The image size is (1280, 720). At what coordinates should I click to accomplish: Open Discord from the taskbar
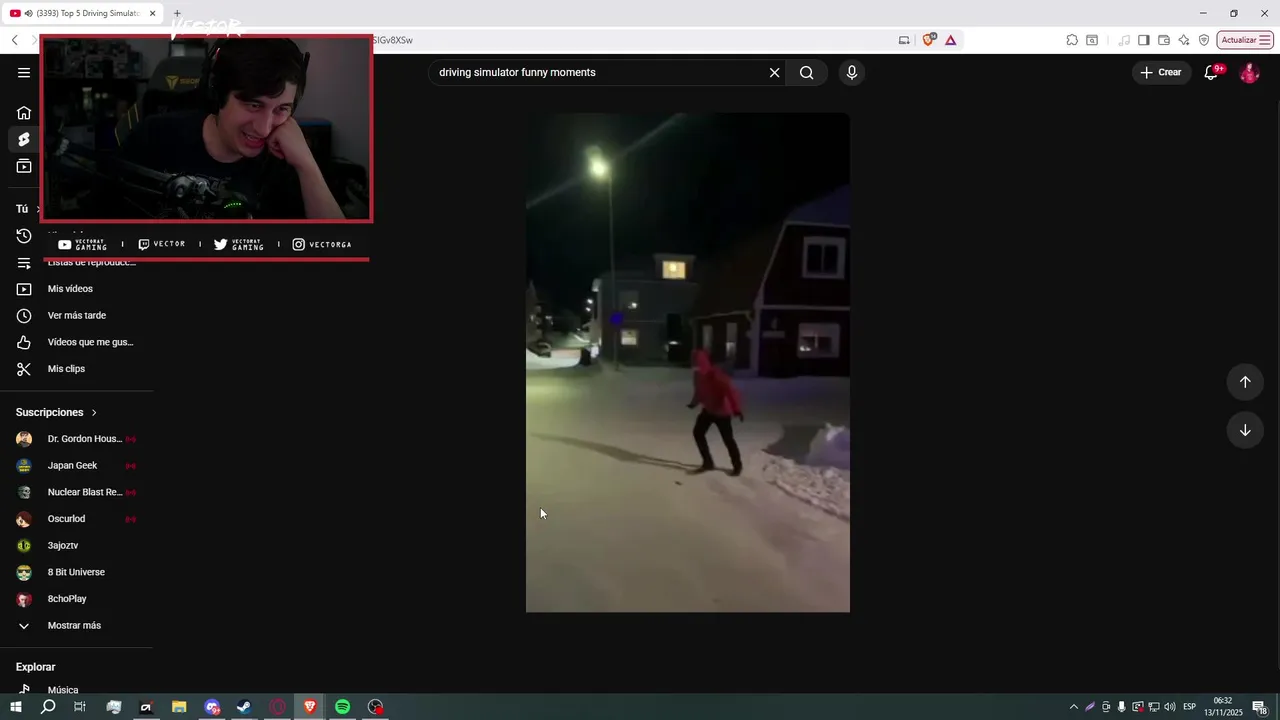212,707
